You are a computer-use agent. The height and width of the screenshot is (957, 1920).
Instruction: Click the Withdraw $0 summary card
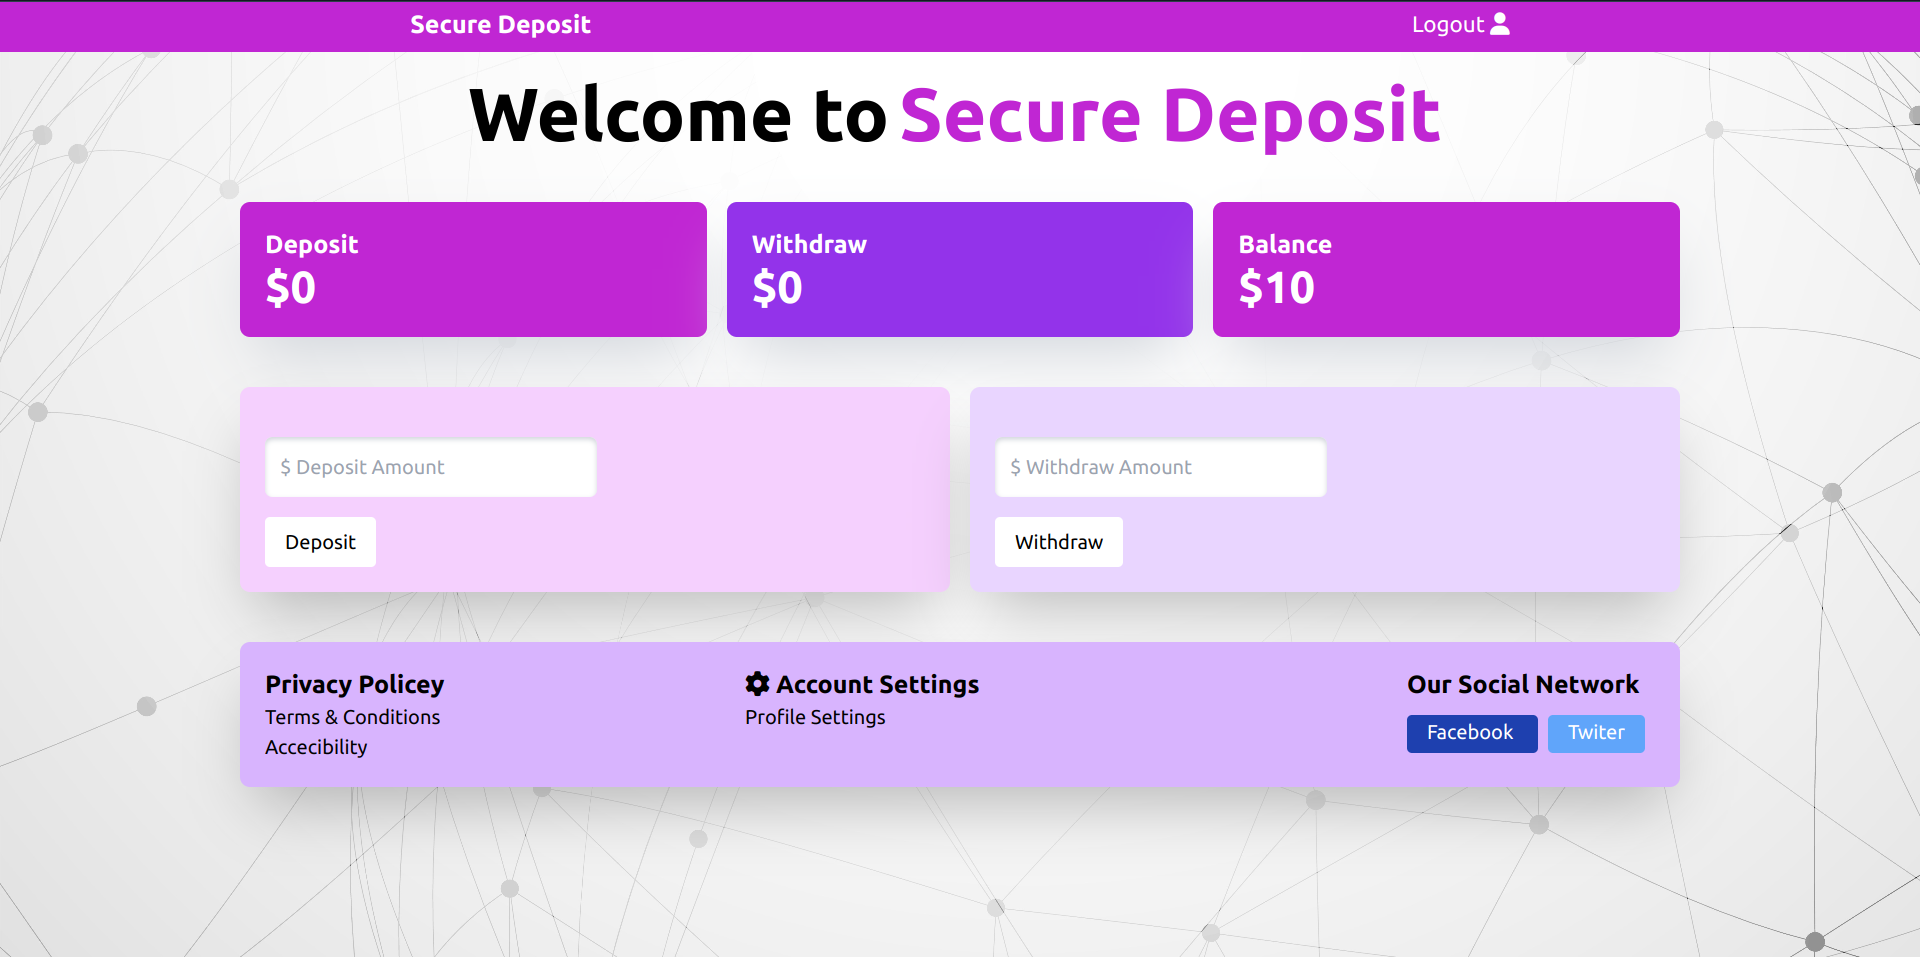tap(960, 269)
